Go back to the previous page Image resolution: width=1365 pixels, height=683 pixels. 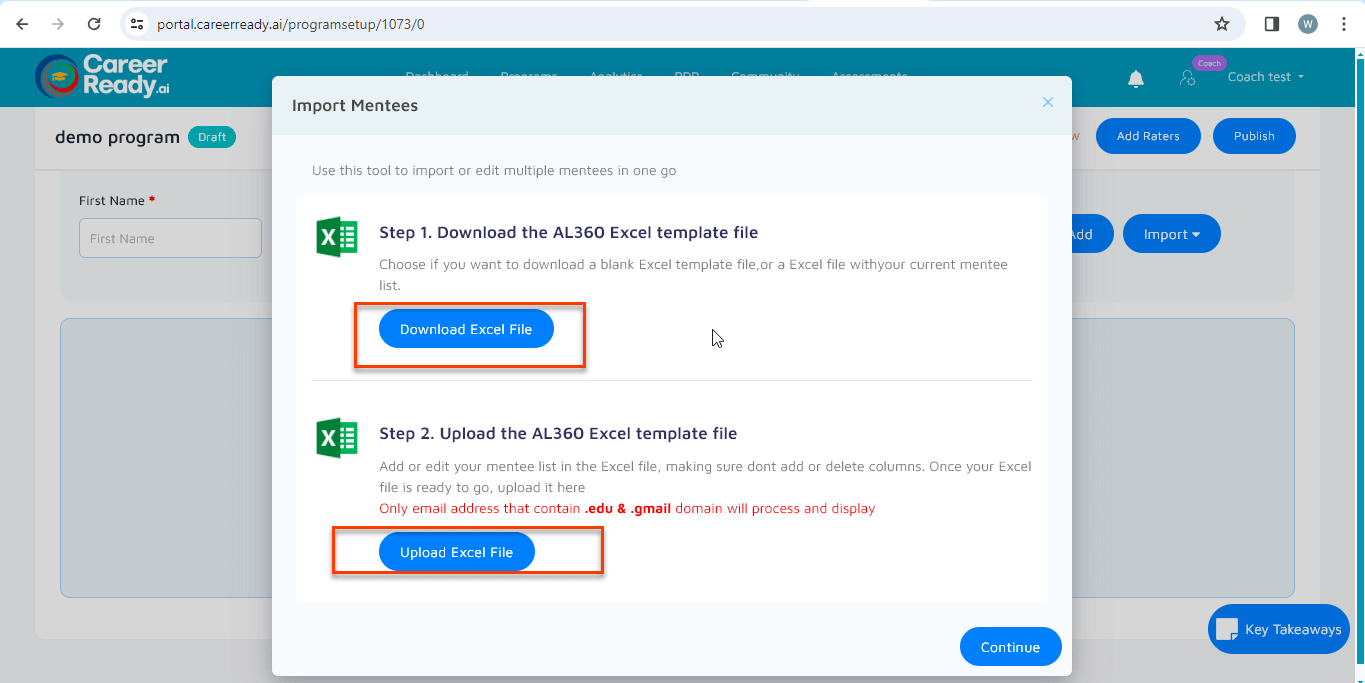pos(22,24)
